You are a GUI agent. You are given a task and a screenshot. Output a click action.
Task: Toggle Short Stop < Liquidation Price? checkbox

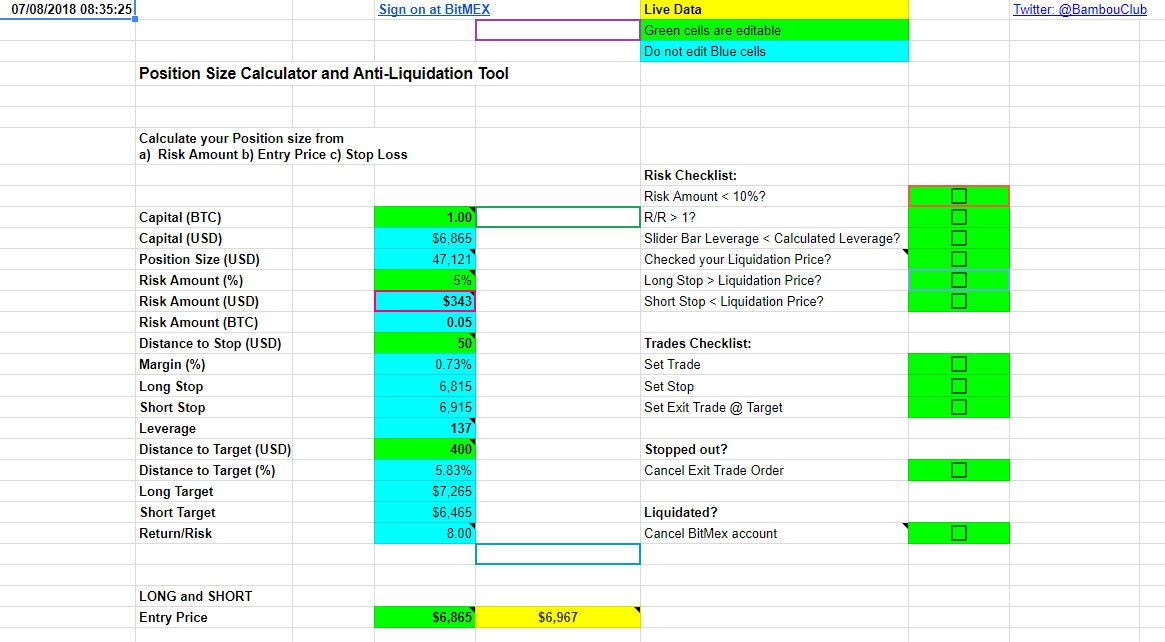[958, 301]
